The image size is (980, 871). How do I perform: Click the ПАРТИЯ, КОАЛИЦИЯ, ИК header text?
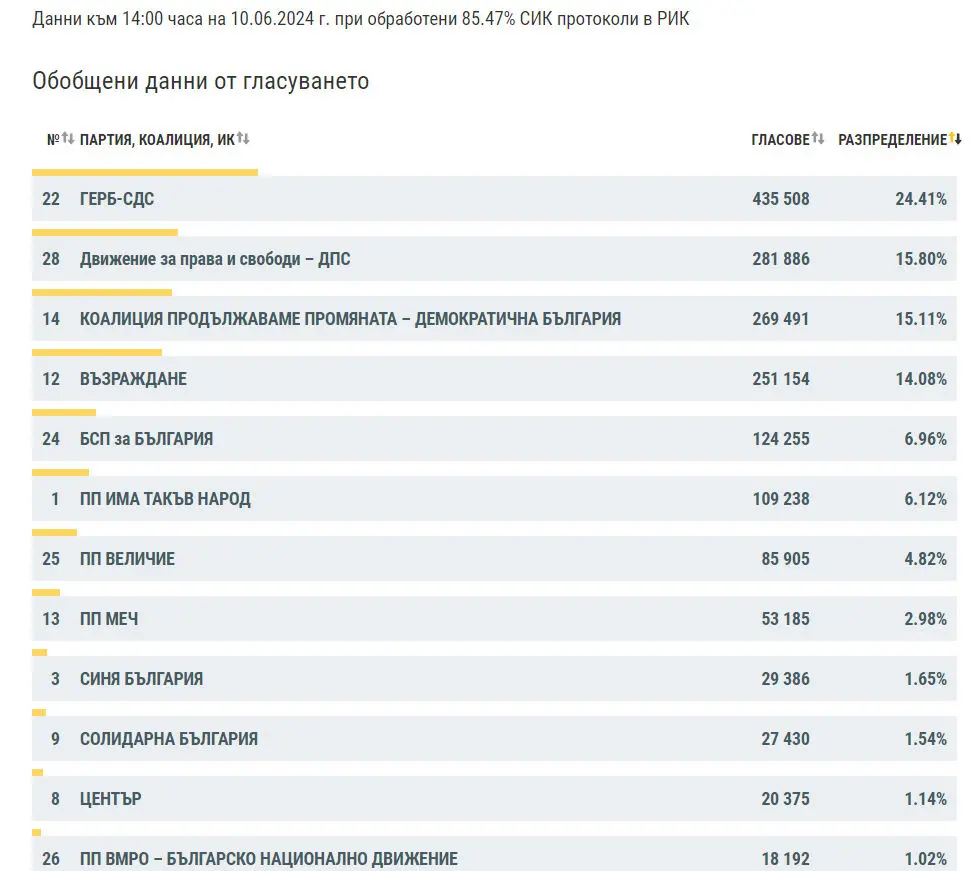[x=157, y=140]
